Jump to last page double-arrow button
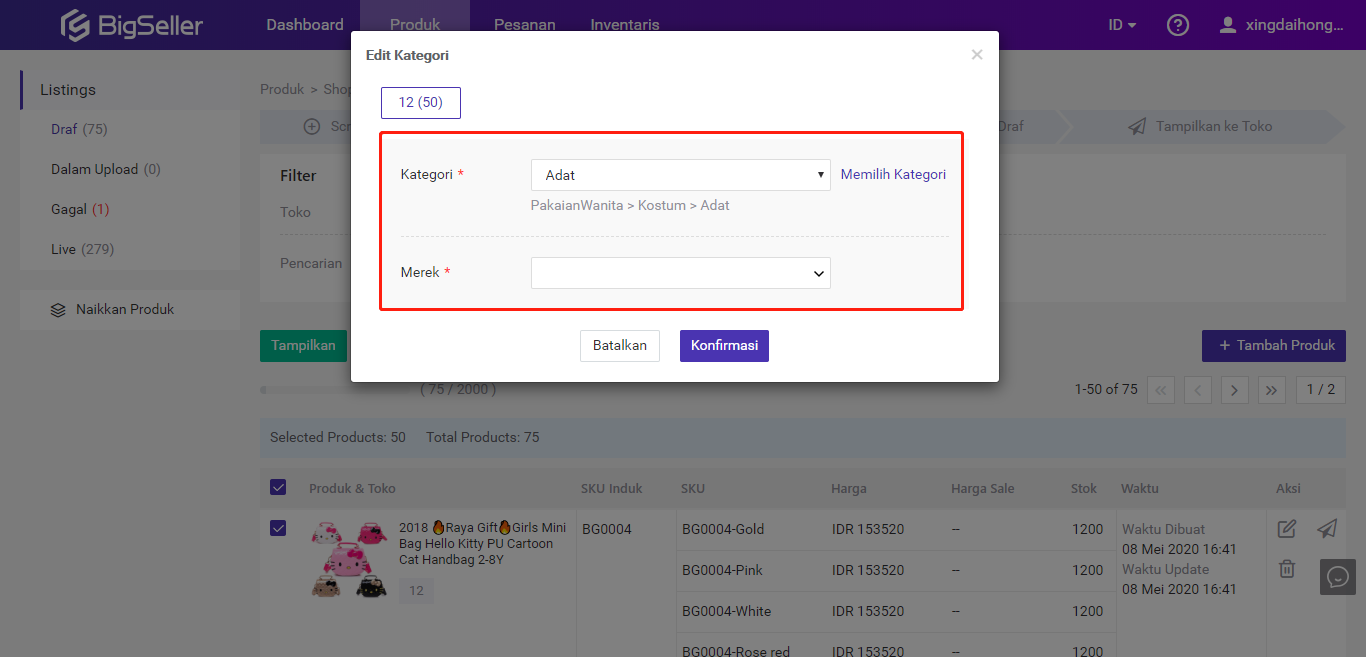1366x657 pixels. (x=1271, y=390)
